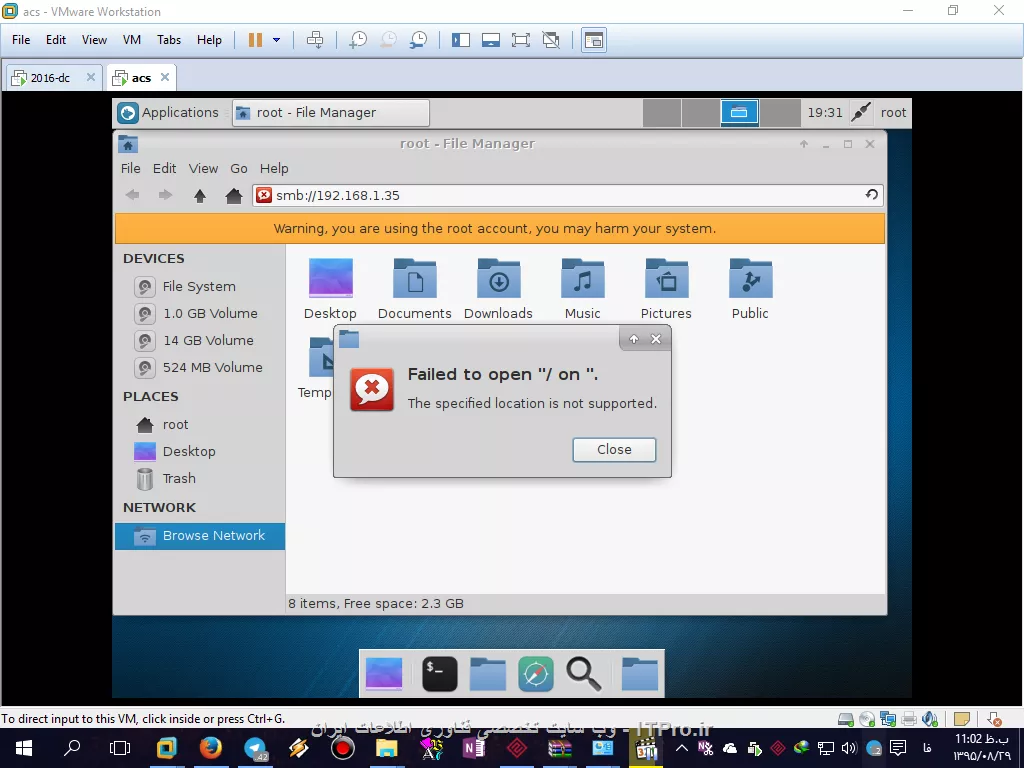Select the 14 GB Volume device
Screen dimensions: 1024x768
pyautogui.click(x=199, y=340)
